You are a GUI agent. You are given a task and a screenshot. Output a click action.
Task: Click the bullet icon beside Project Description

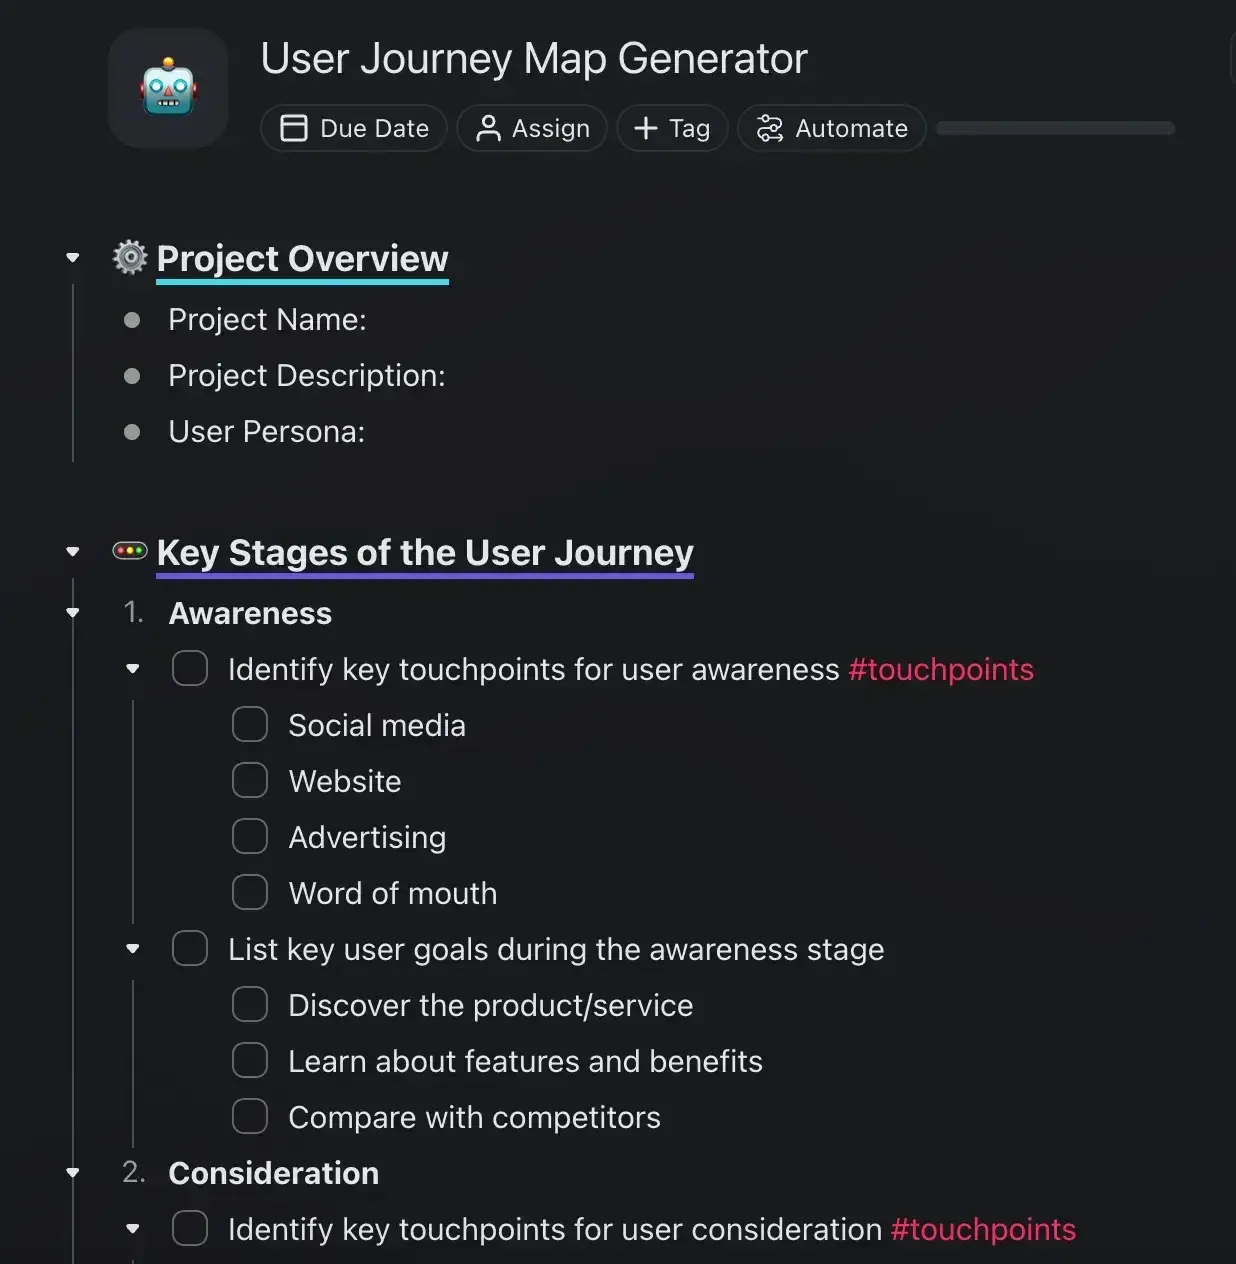pyautogui.click(x=132, y=376)
